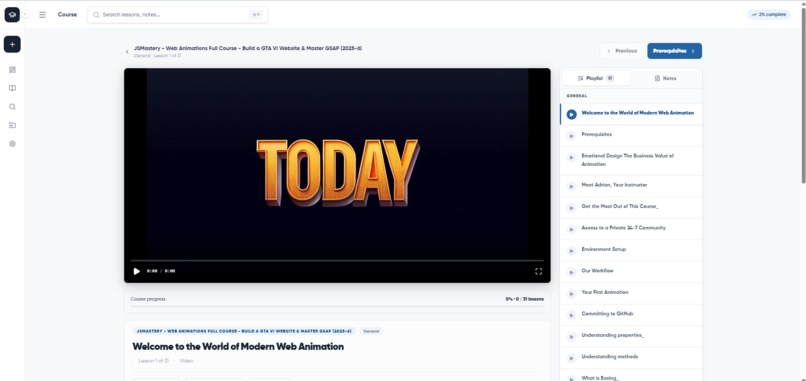This screenshot has height=381, width=806.
Task: Click the GENERAL section header in the playlist
Action: [x=577, y=96]
